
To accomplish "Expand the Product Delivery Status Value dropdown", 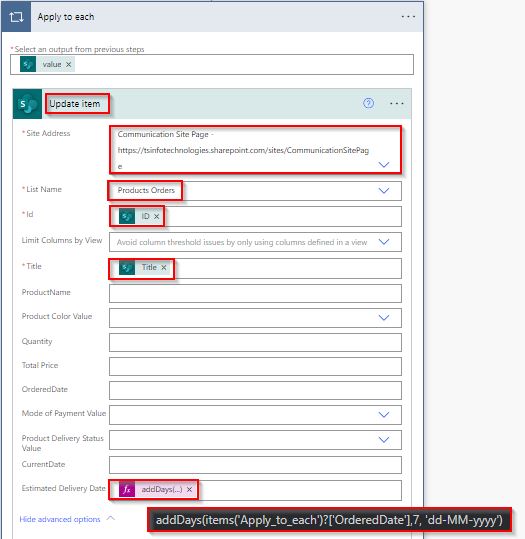I will click(384, 440).
